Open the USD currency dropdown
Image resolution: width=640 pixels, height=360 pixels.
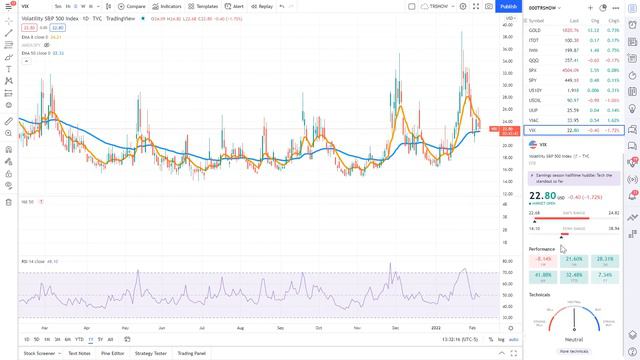point(510,18)
